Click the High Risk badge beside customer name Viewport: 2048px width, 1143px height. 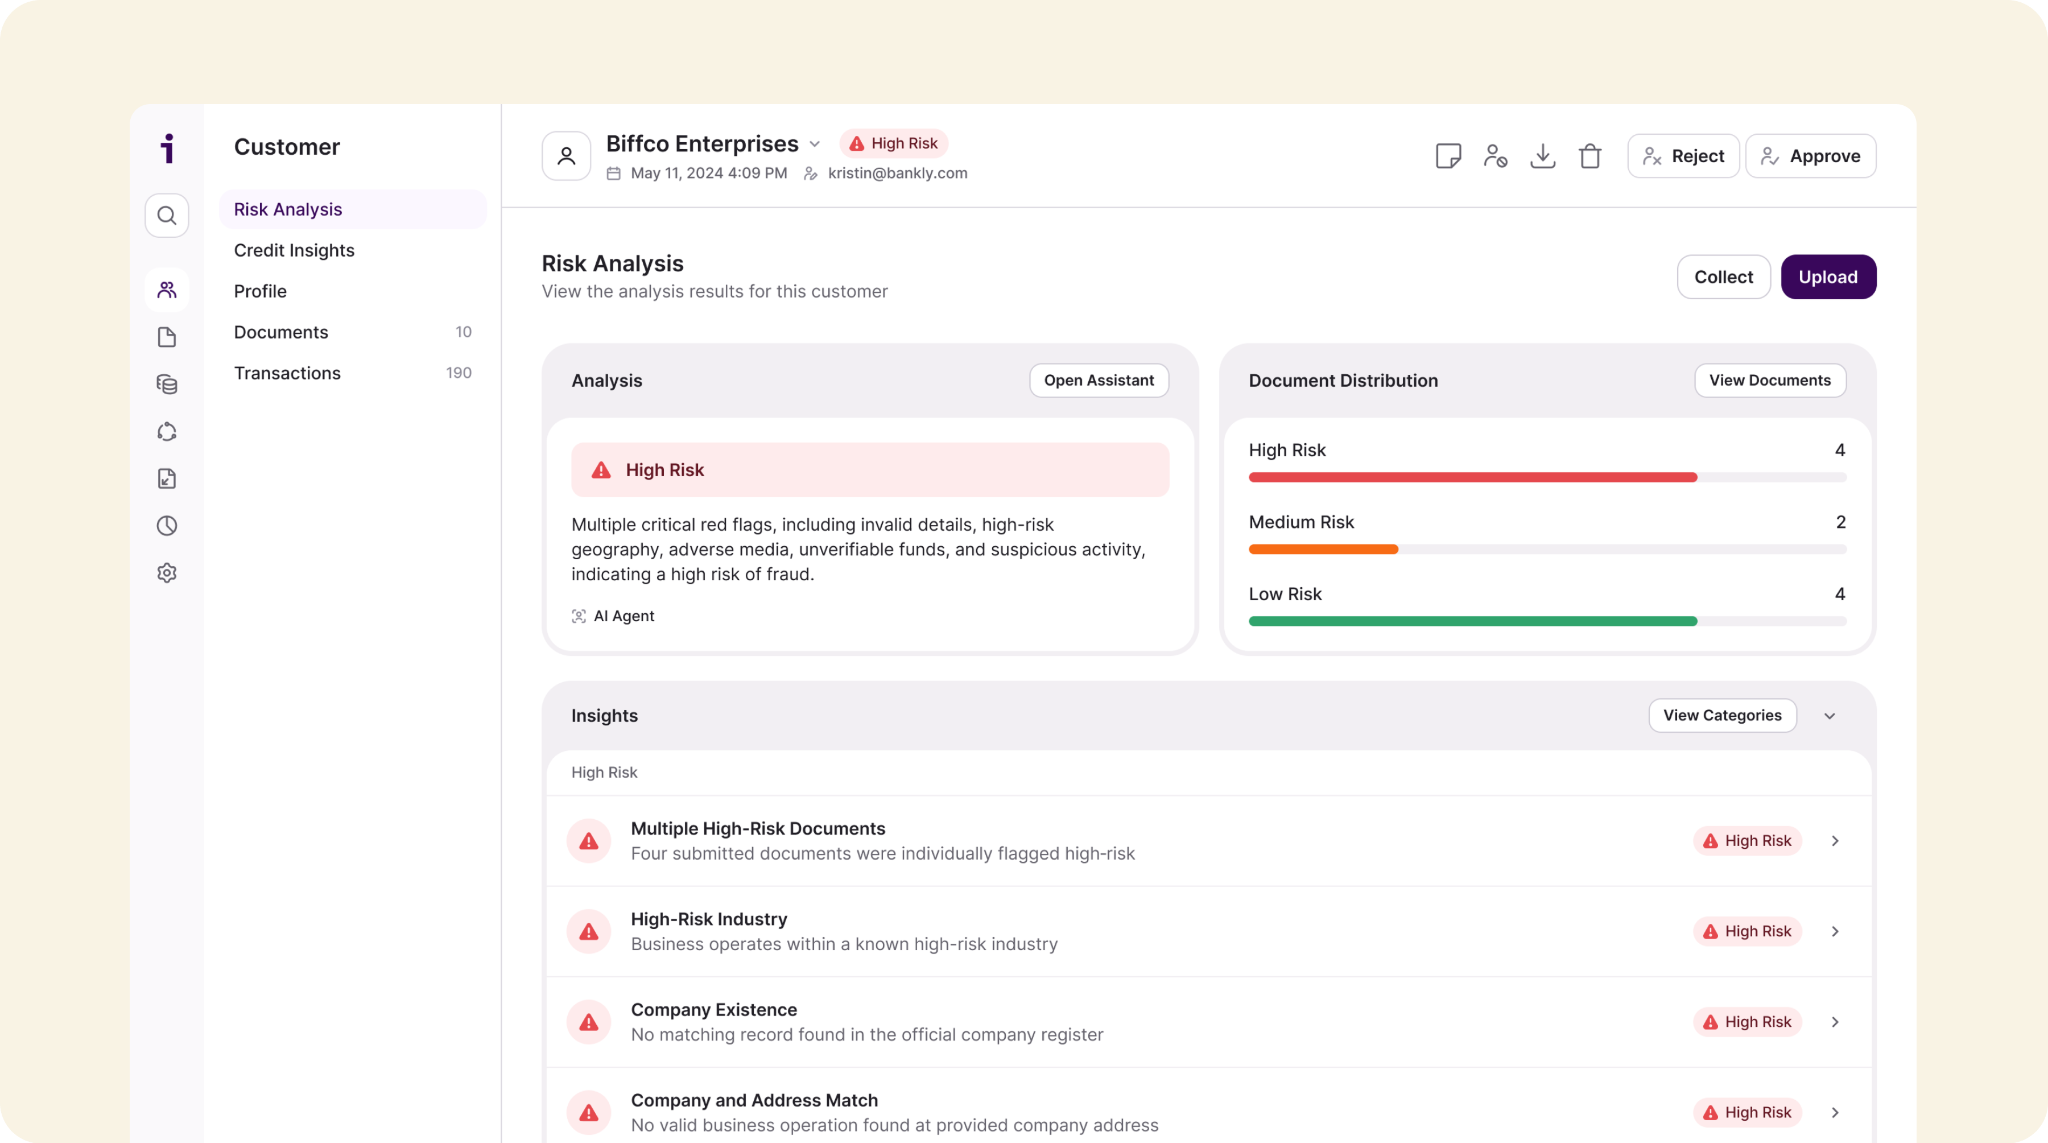point(893,144)
